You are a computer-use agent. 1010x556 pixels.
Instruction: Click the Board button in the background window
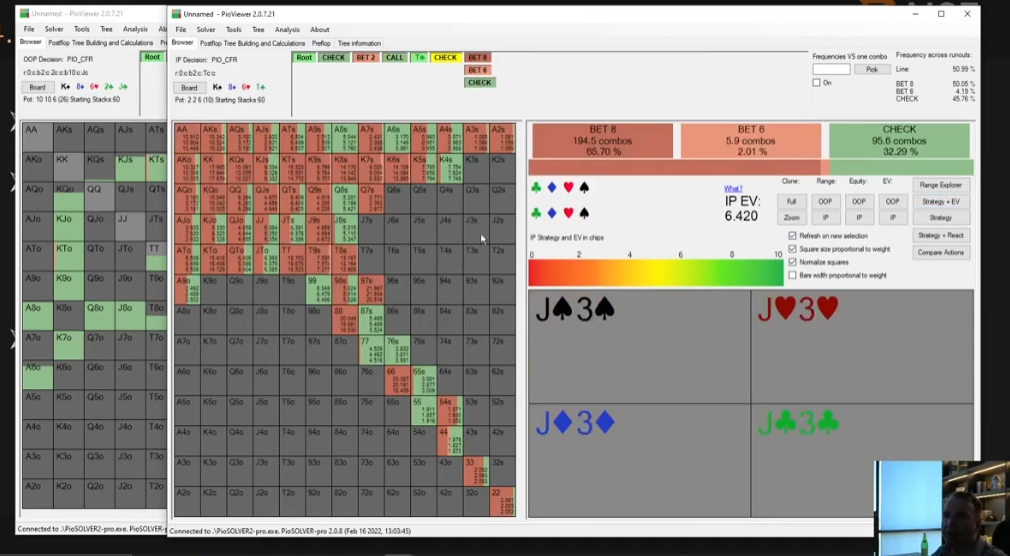(x=37, y=87)
